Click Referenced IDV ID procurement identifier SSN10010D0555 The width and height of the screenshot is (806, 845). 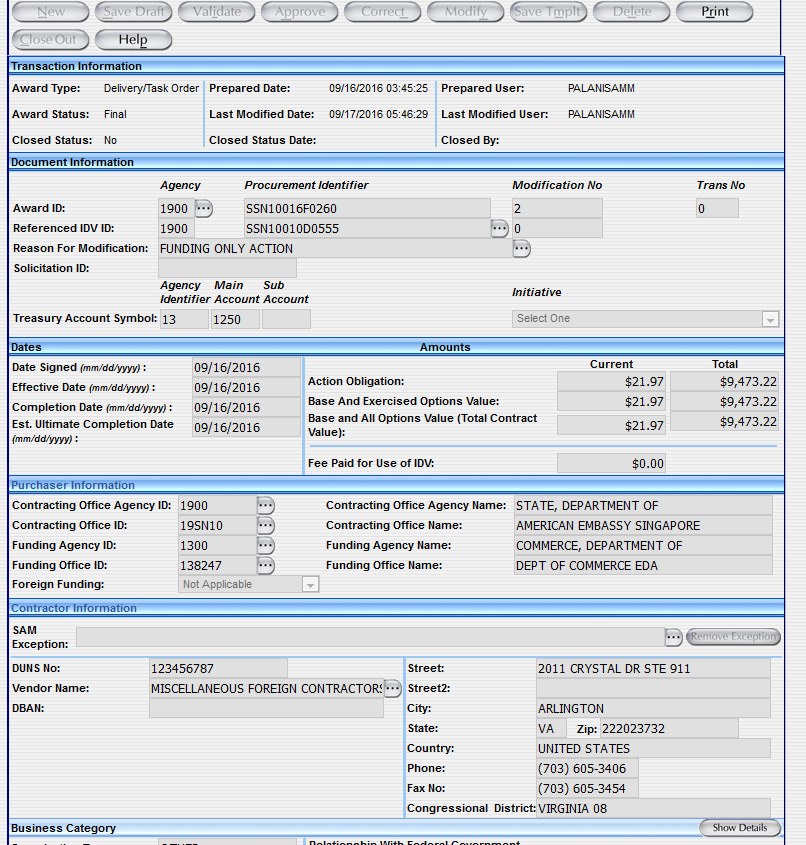(367, 228)
